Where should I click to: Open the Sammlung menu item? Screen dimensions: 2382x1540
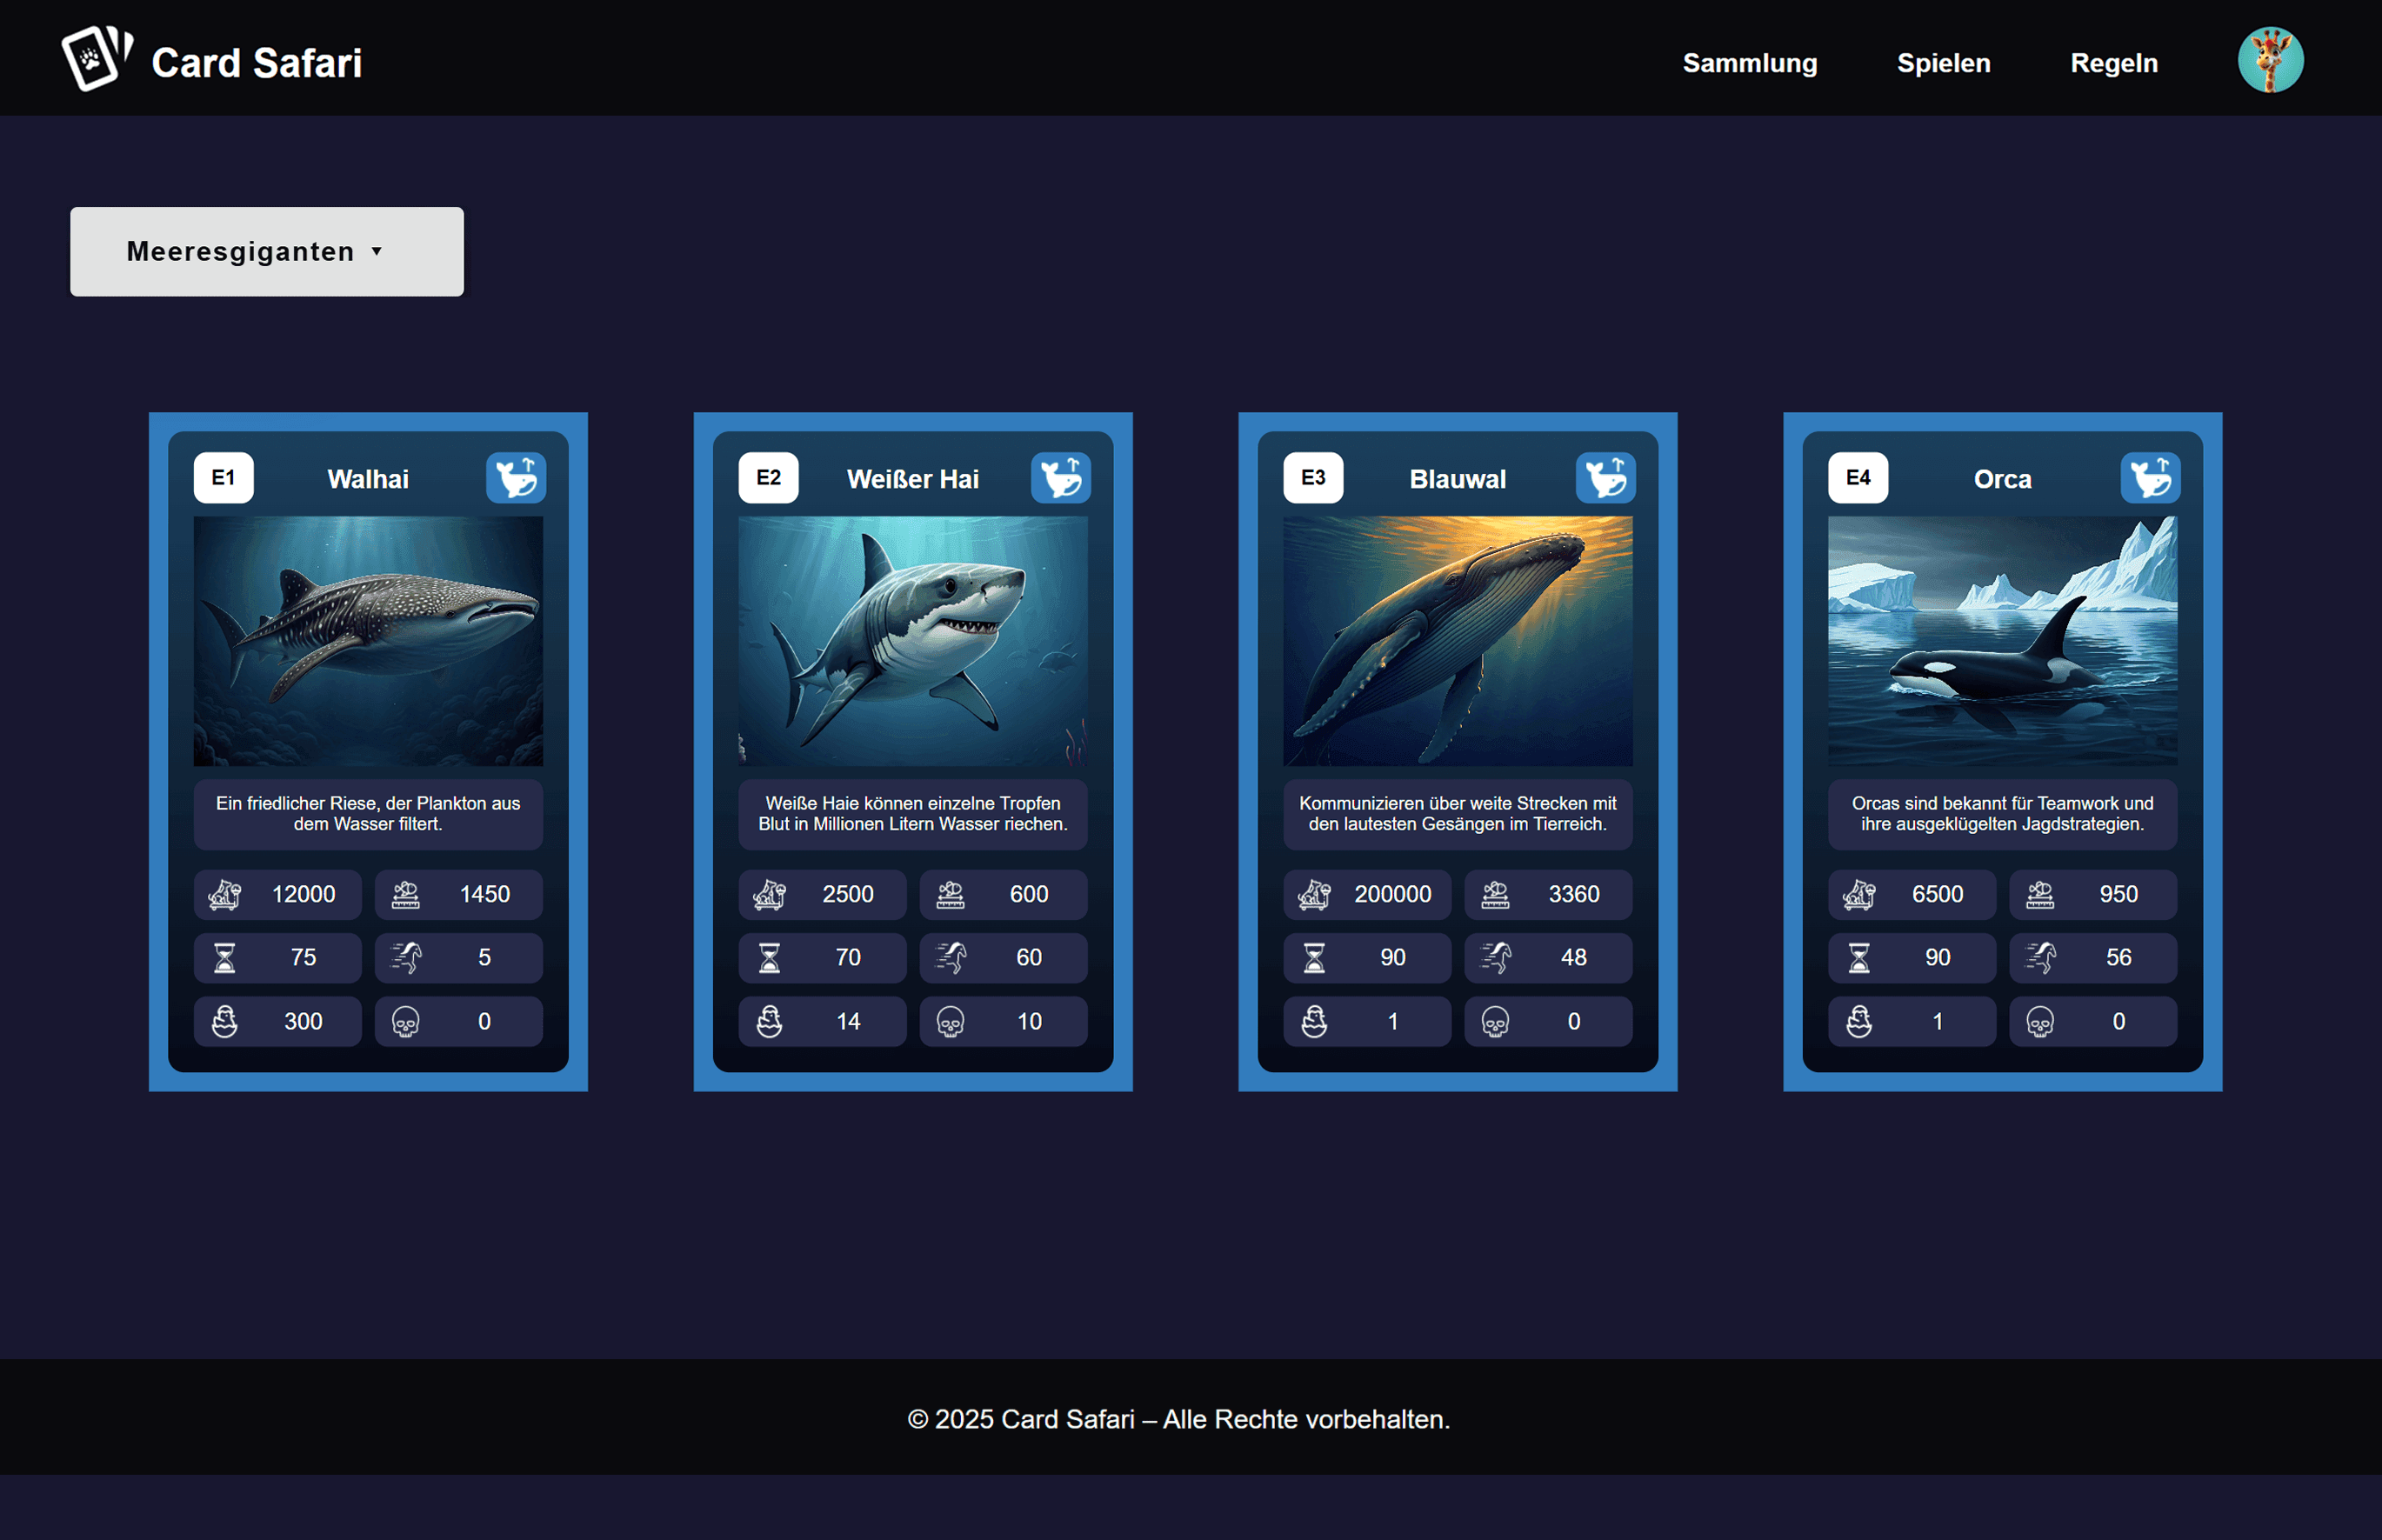(1749, 63)
